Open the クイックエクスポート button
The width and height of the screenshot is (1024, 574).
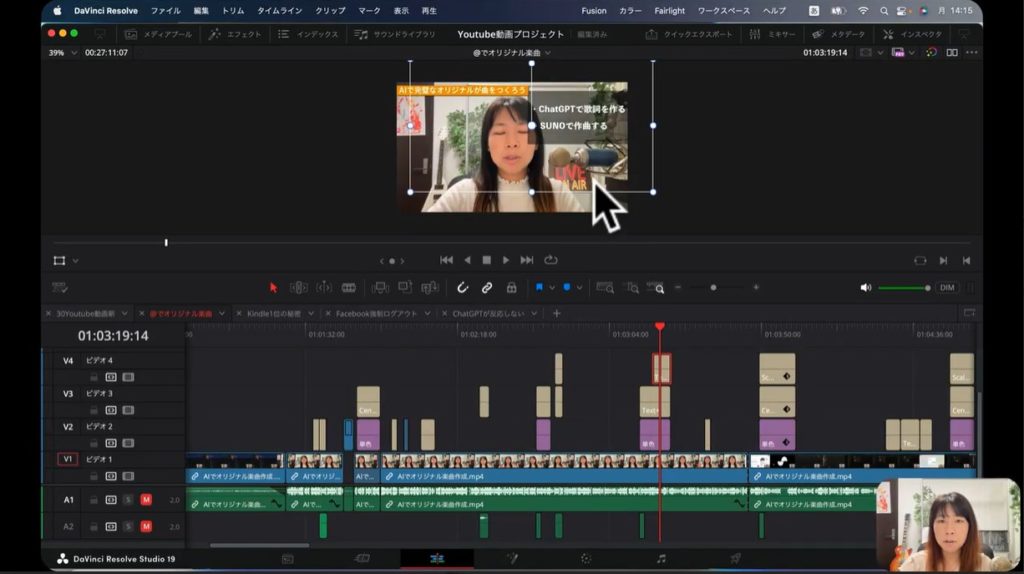pos(690,34)
